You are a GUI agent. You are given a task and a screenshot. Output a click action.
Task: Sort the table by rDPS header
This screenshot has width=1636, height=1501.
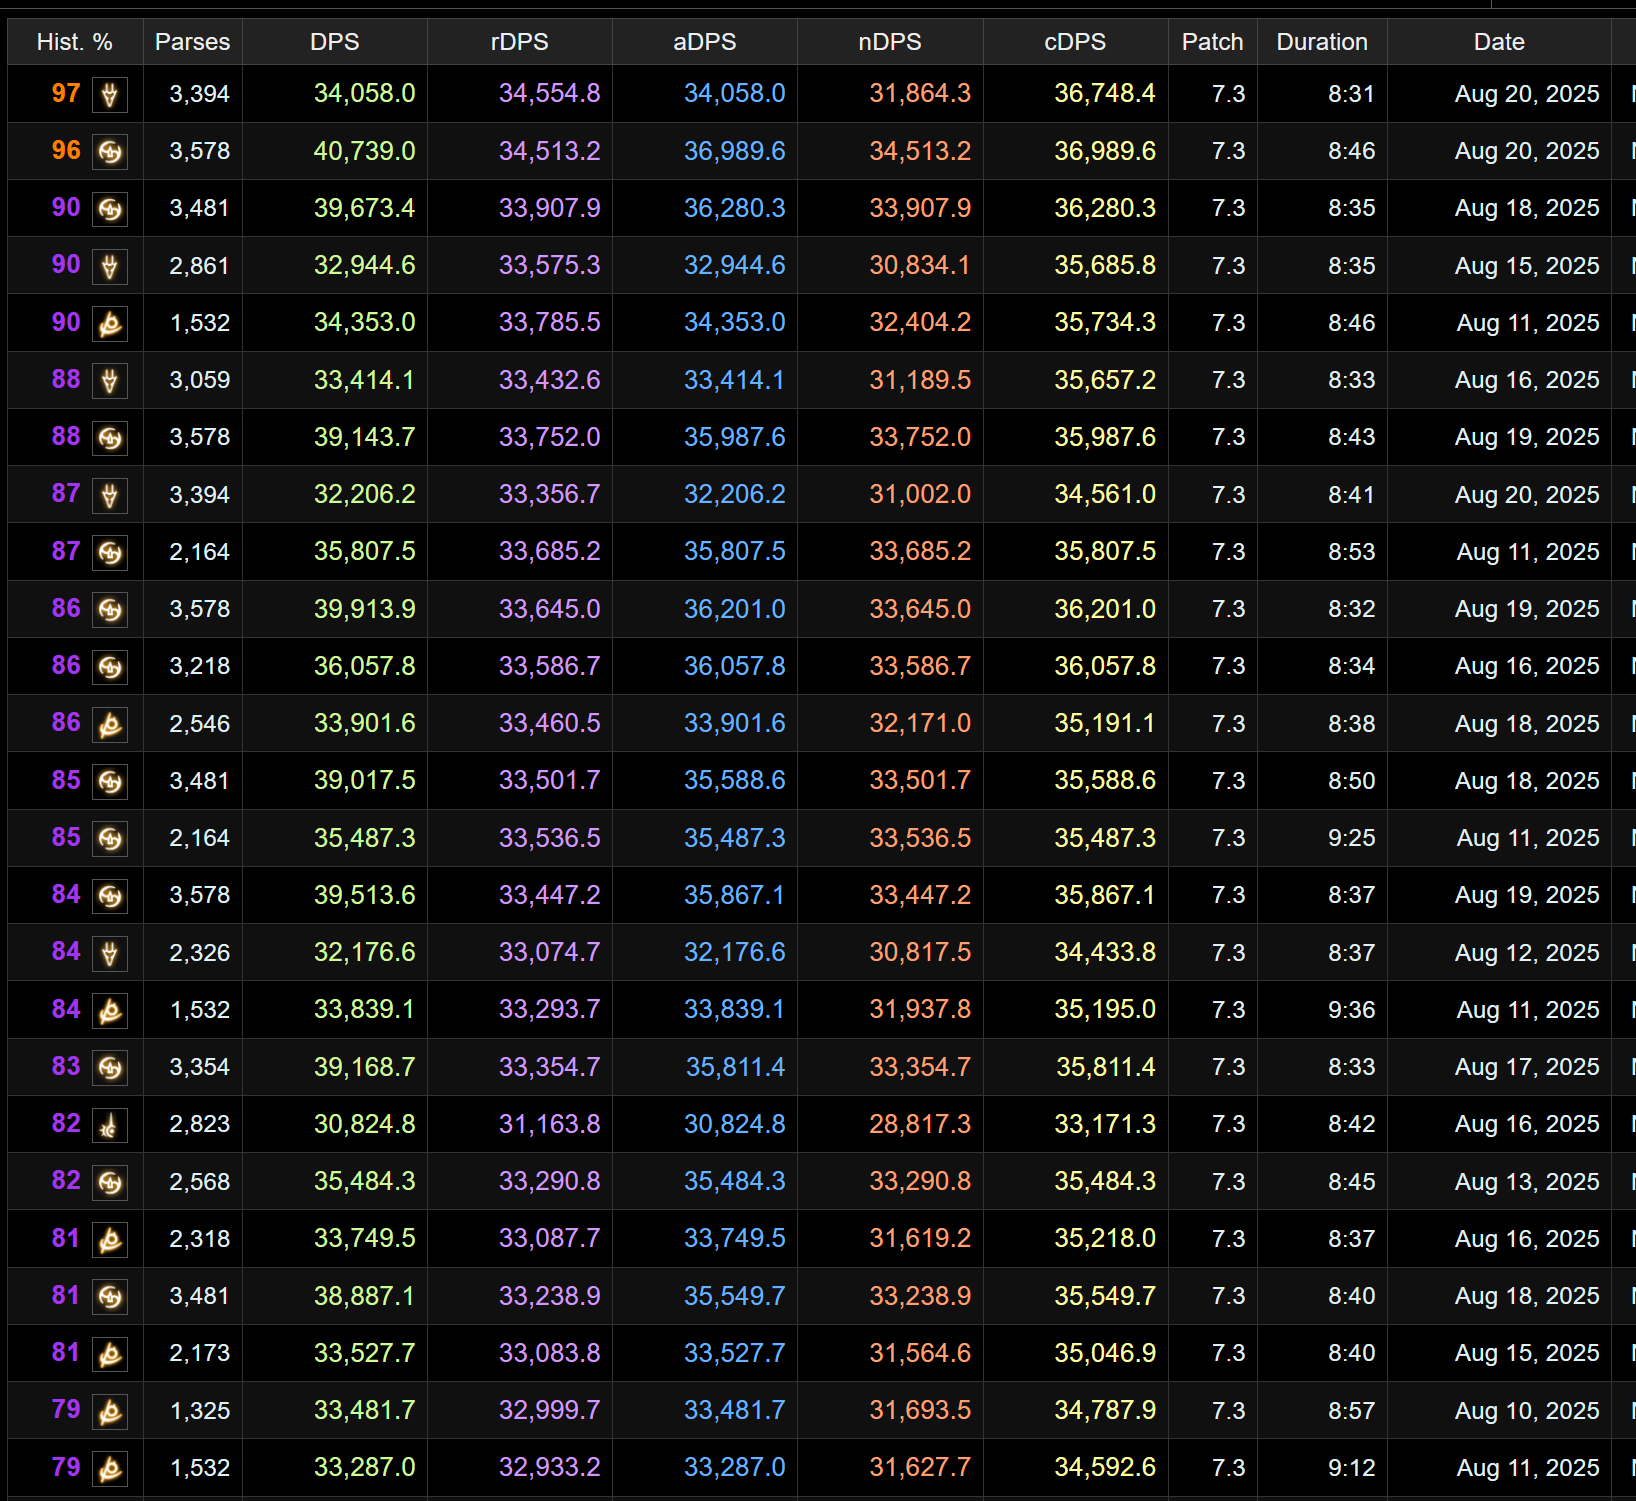click(x=520, y=42)
